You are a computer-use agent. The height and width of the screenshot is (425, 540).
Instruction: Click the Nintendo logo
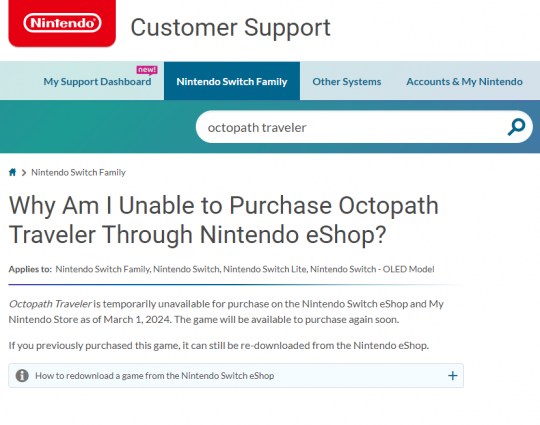click(62, 23)
